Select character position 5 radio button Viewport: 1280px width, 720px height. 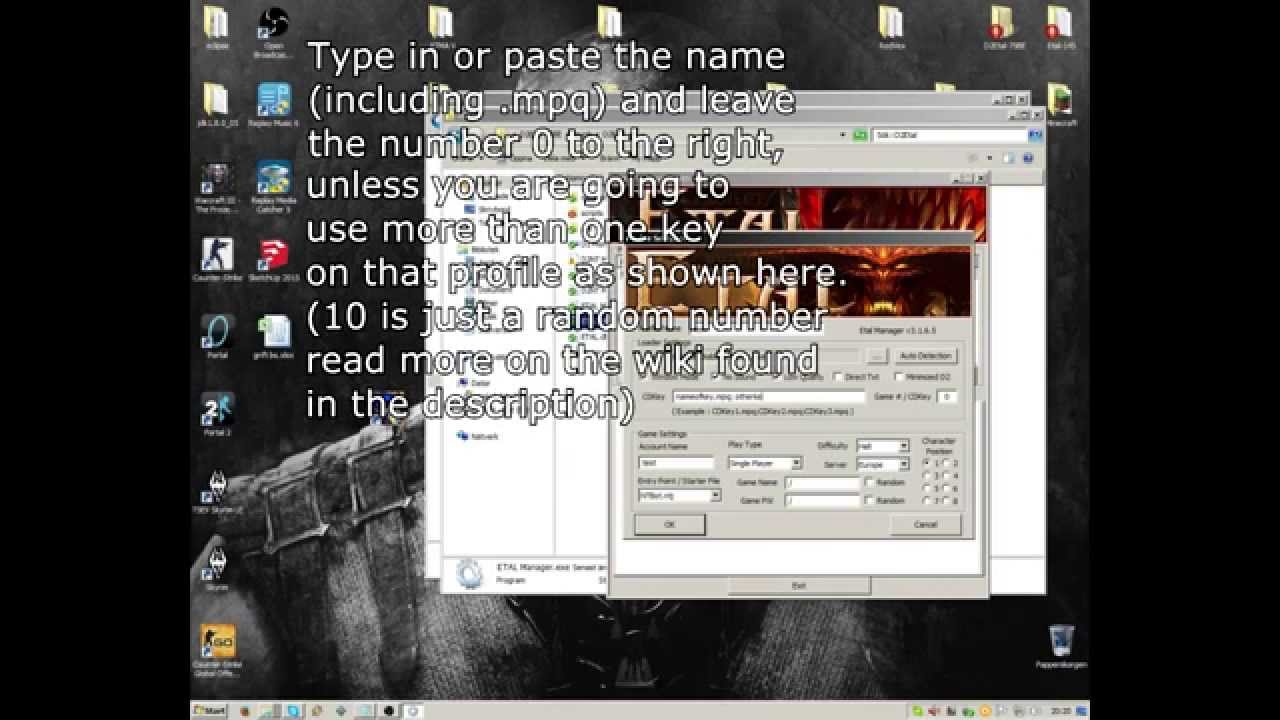pos(926,488)
